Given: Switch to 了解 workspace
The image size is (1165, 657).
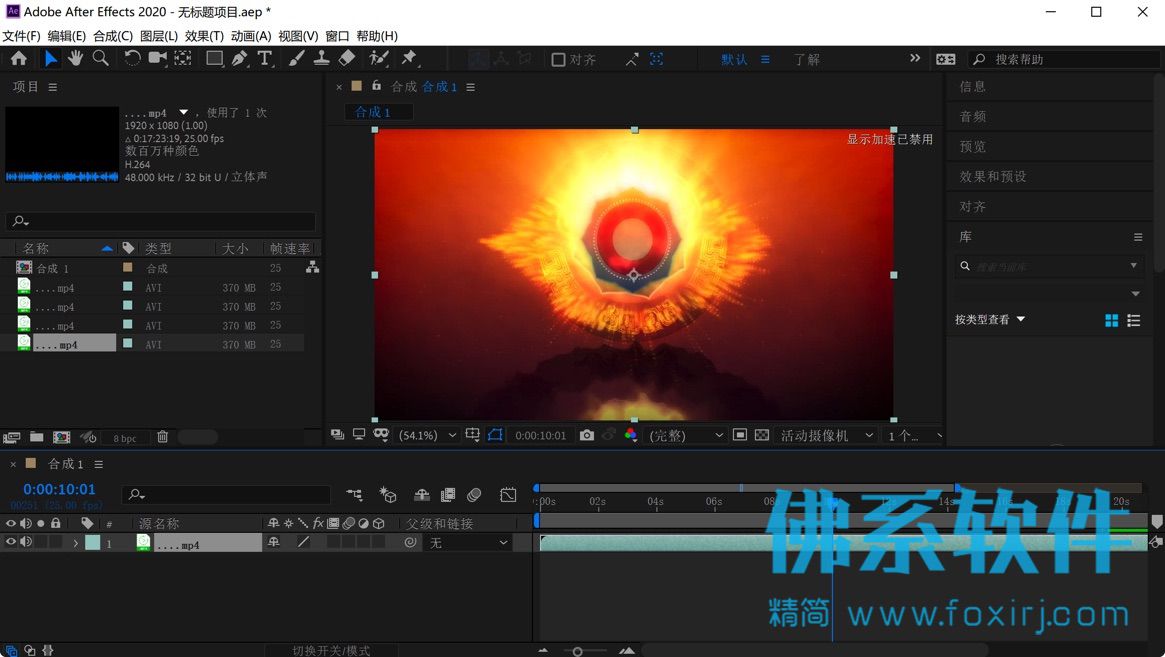Looking at the screenshot, I should point(806,59).
